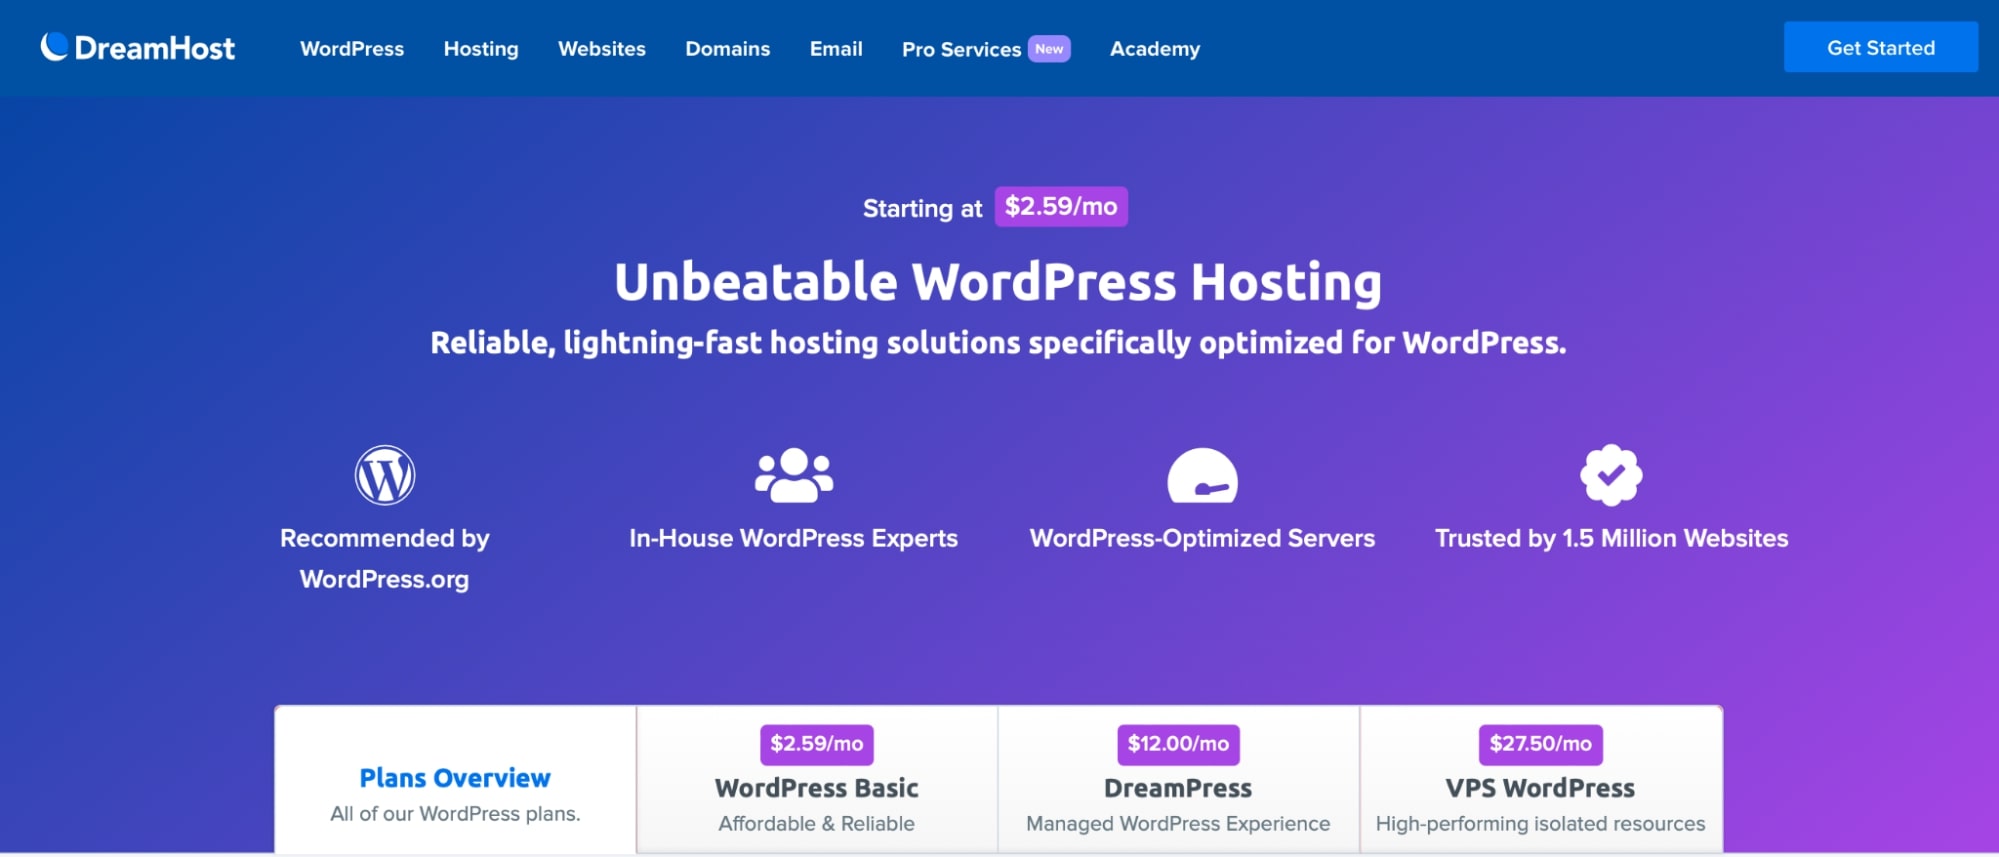
Task: Click "Trusted by 1.5 Million Websites" text
Action: pos(1611,538)
